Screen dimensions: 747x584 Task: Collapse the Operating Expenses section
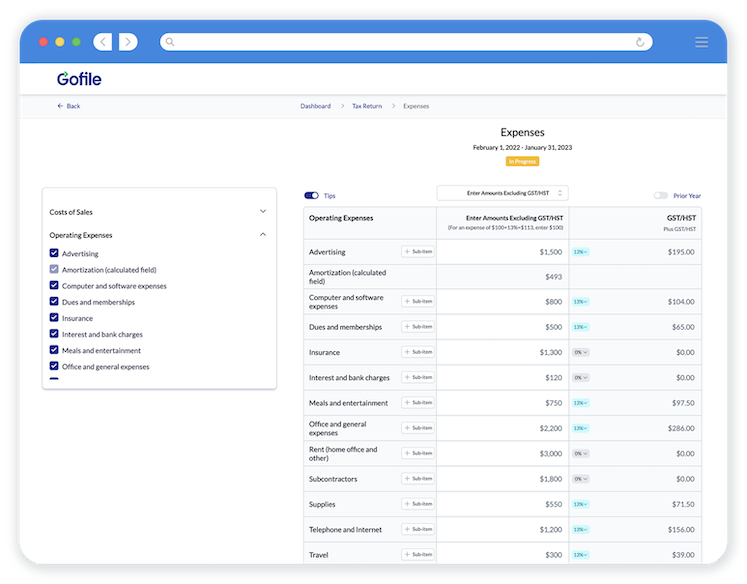point(263,235)
